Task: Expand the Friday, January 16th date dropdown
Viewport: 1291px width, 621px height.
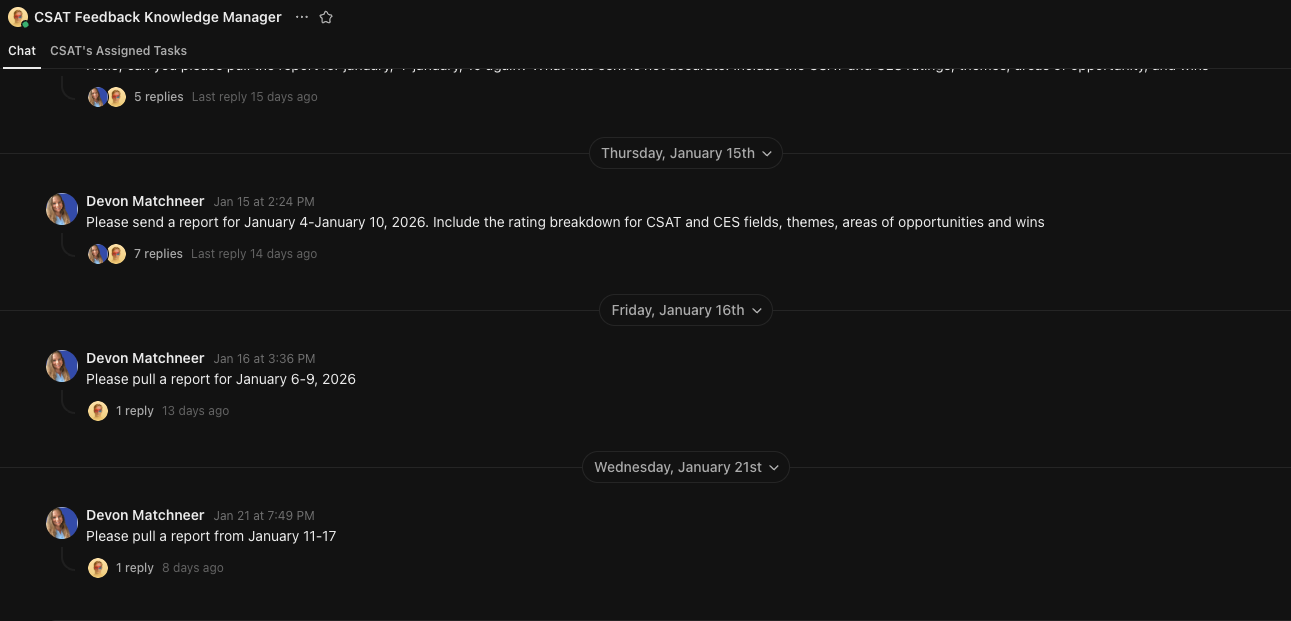Action: (x=686, y=310)
